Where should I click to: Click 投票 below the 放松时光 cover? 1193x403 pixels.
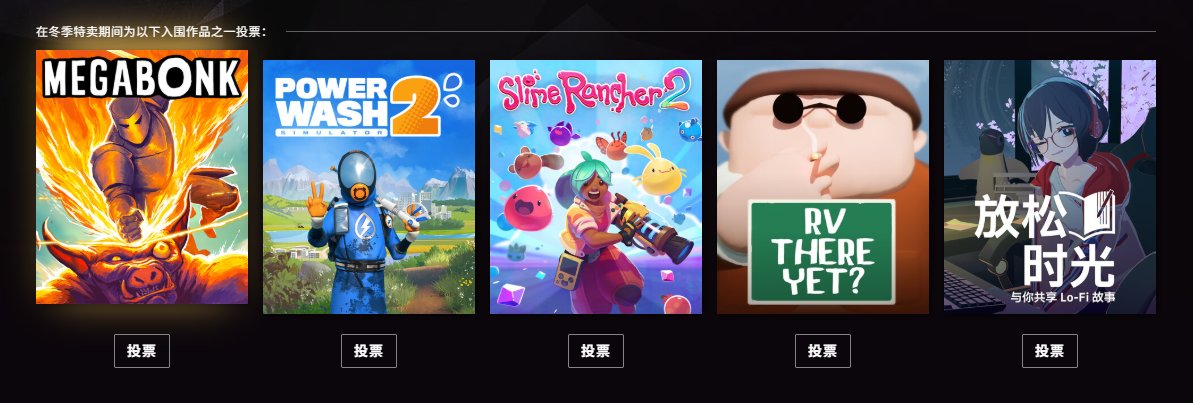tap(1050, 351)
